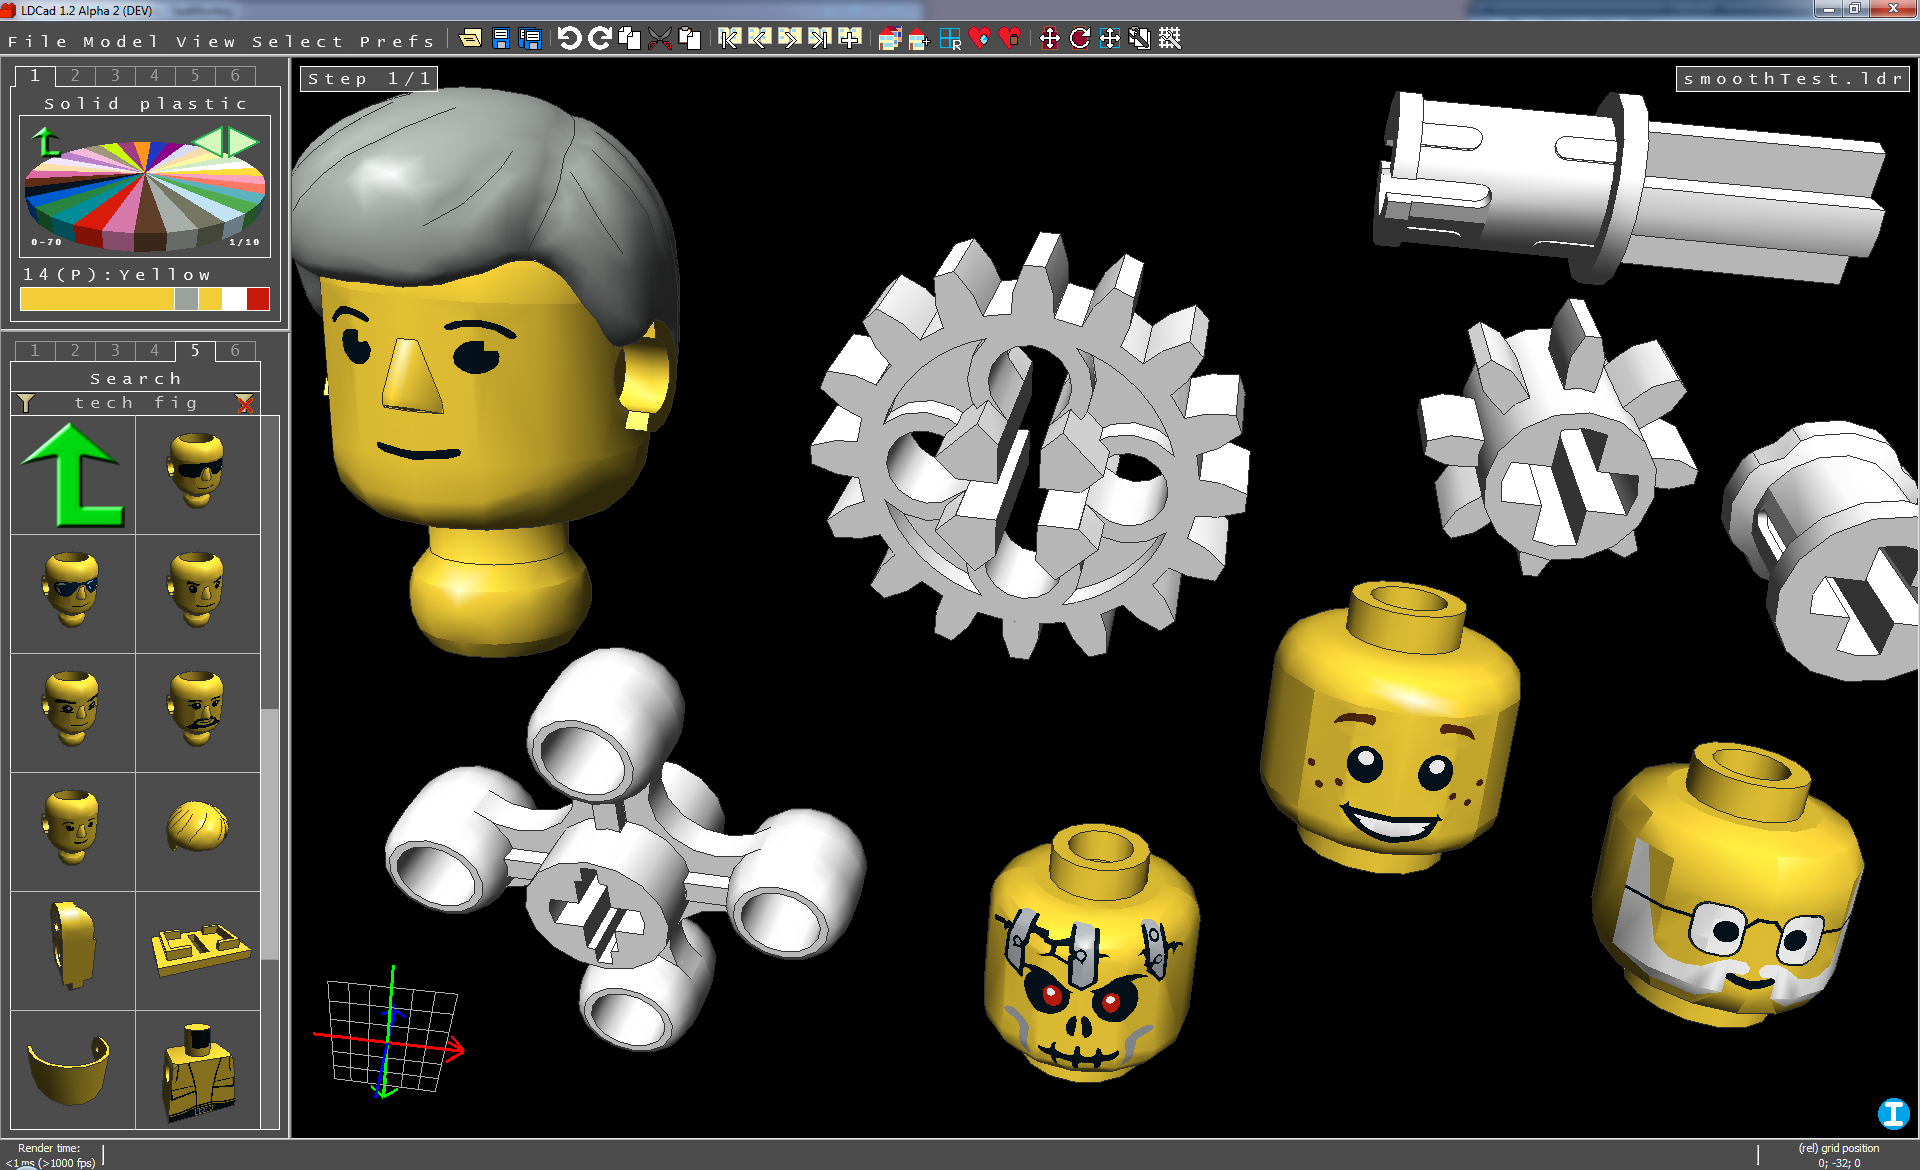1920x1170 pixels.
Task: Add a new submodel with house-plus icon
Action: coord(919,39)
